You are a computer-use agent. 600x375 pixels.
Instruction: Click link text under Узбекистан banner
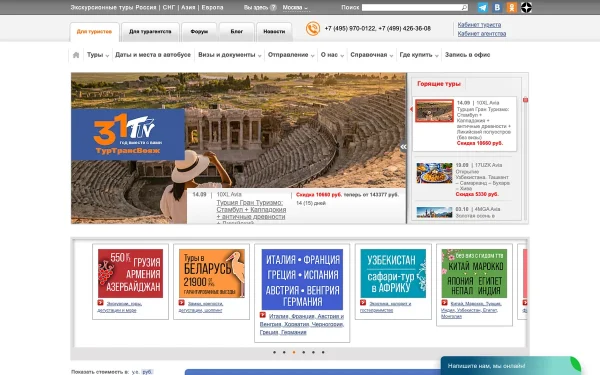click(385, 307)
